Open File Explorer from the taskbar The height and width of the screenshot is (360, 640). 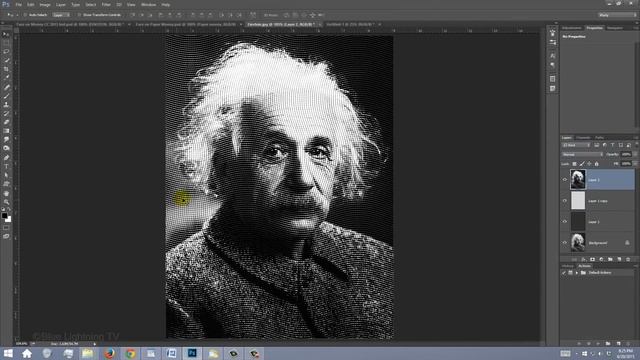(88, 353)
